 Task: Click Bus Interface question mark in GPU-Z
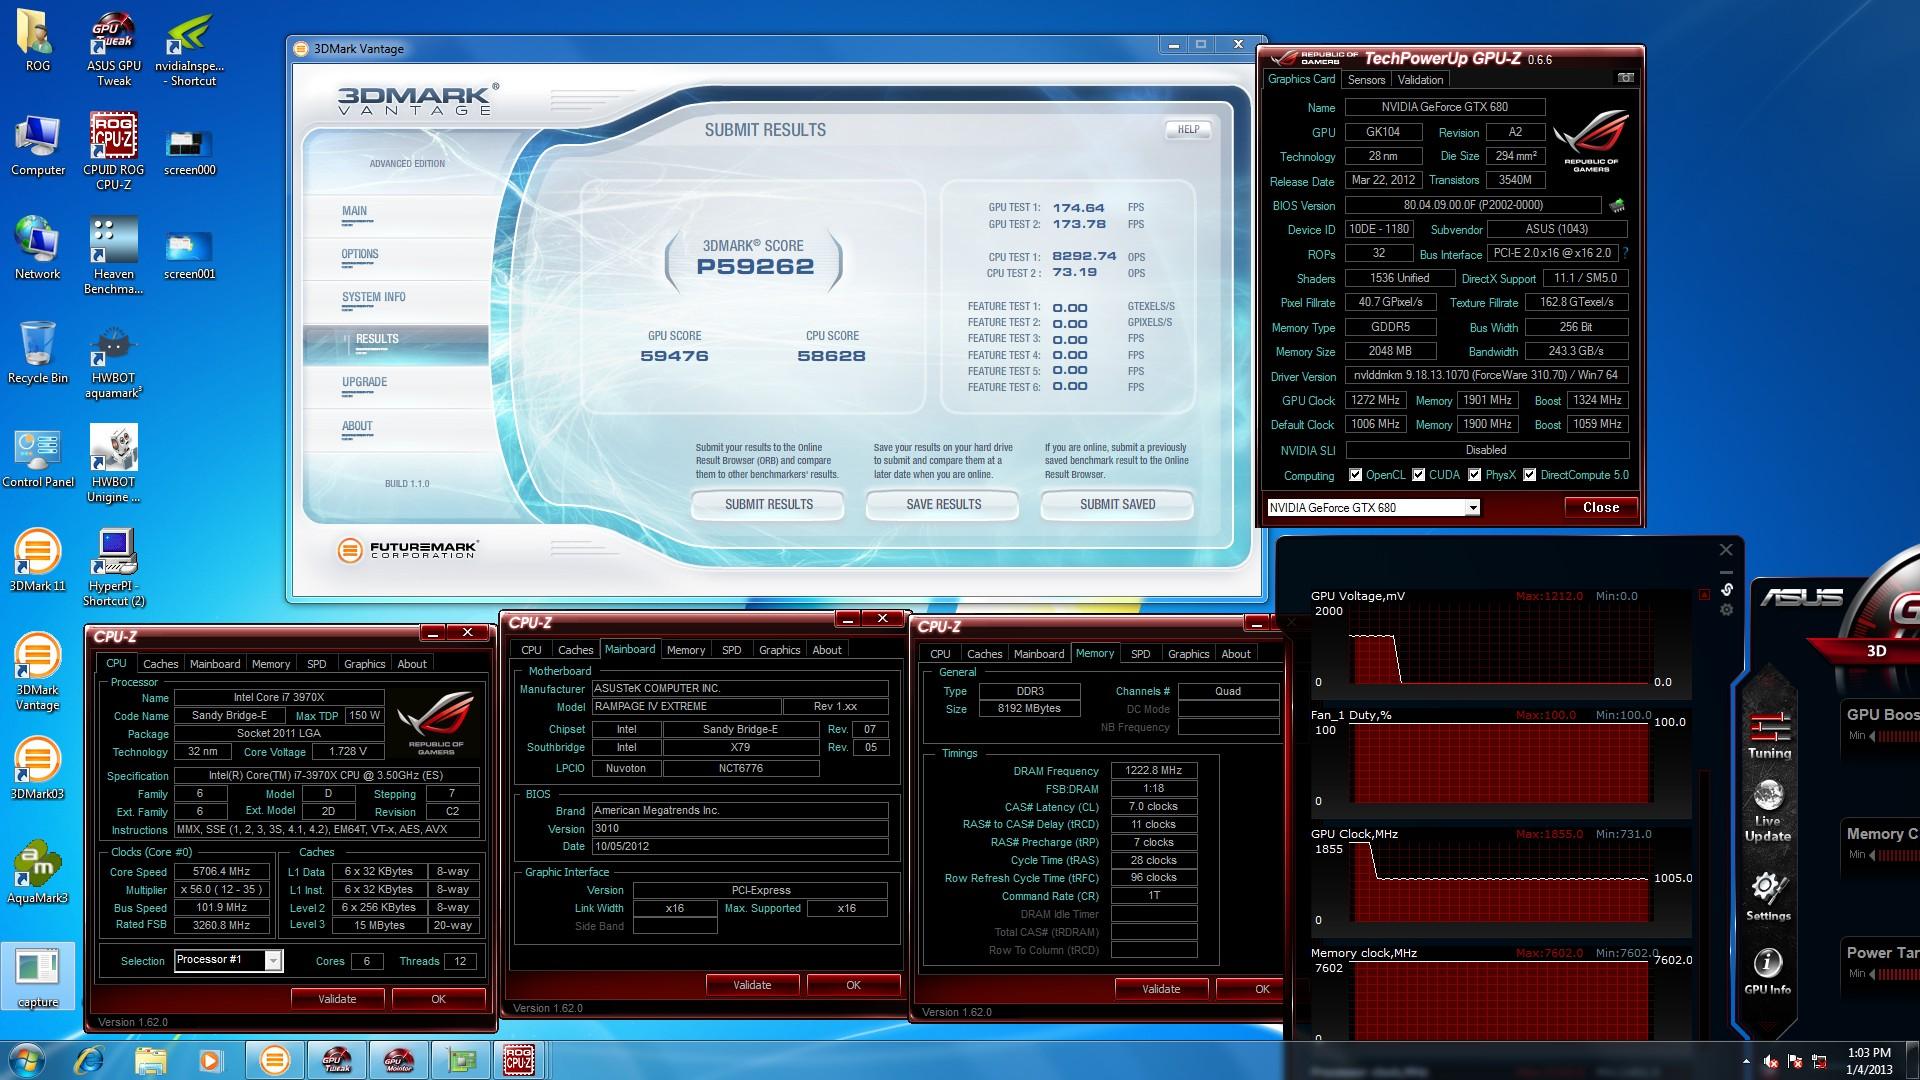[x=1625, y=253]
